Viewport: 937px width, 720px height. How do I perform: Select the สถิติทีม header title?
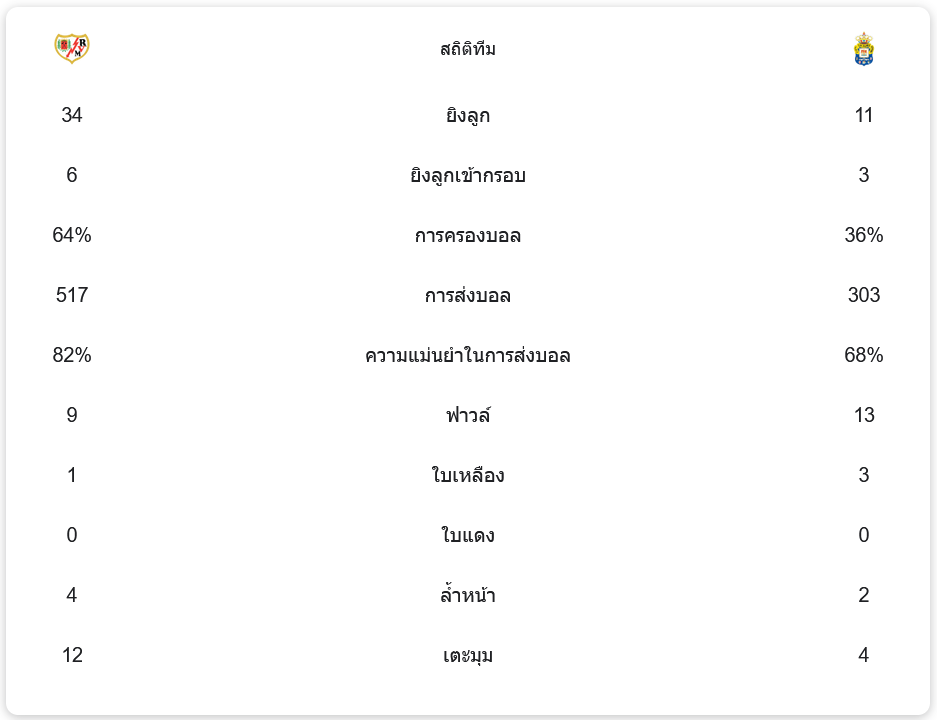(468, 49)
